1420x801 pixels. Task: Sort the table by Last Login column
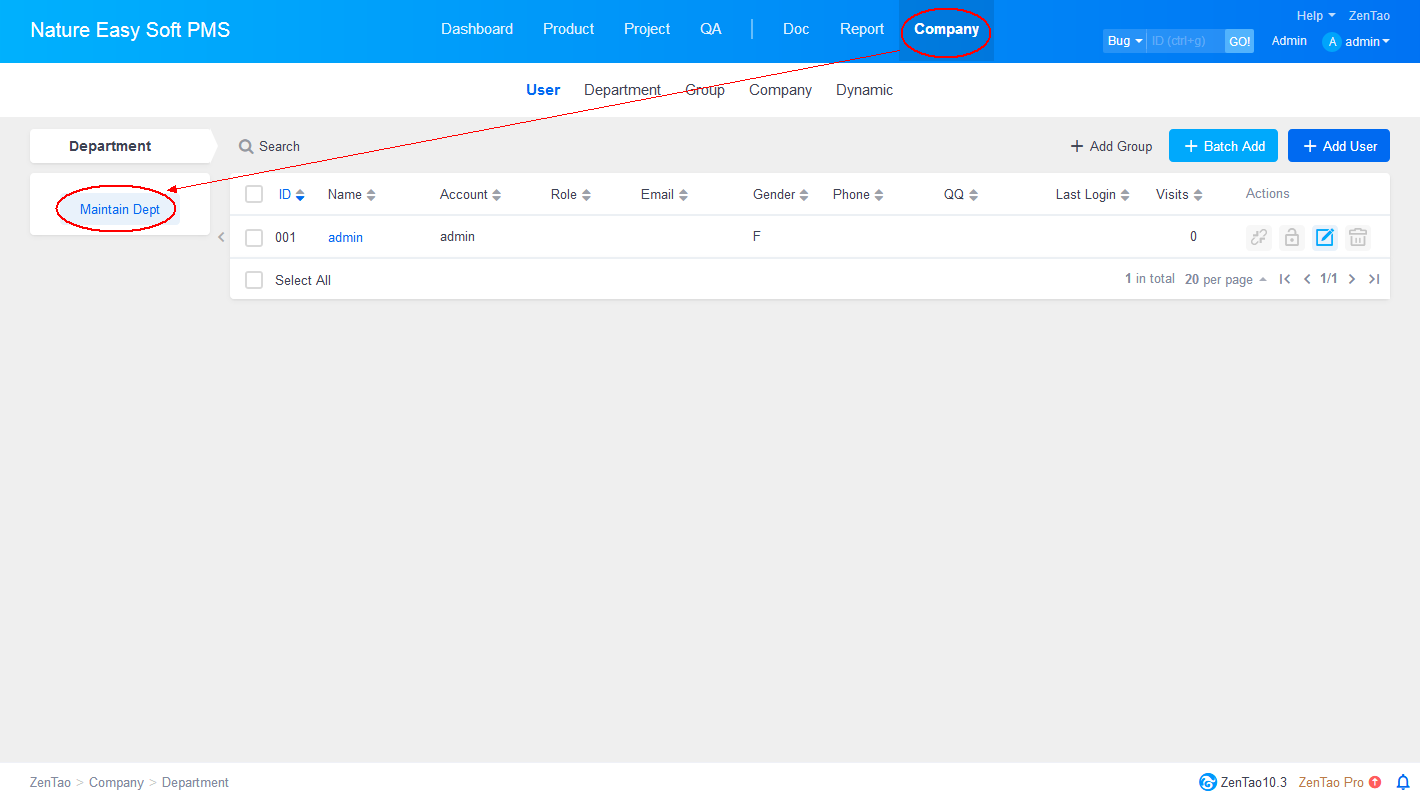(x=1092, y=194)
